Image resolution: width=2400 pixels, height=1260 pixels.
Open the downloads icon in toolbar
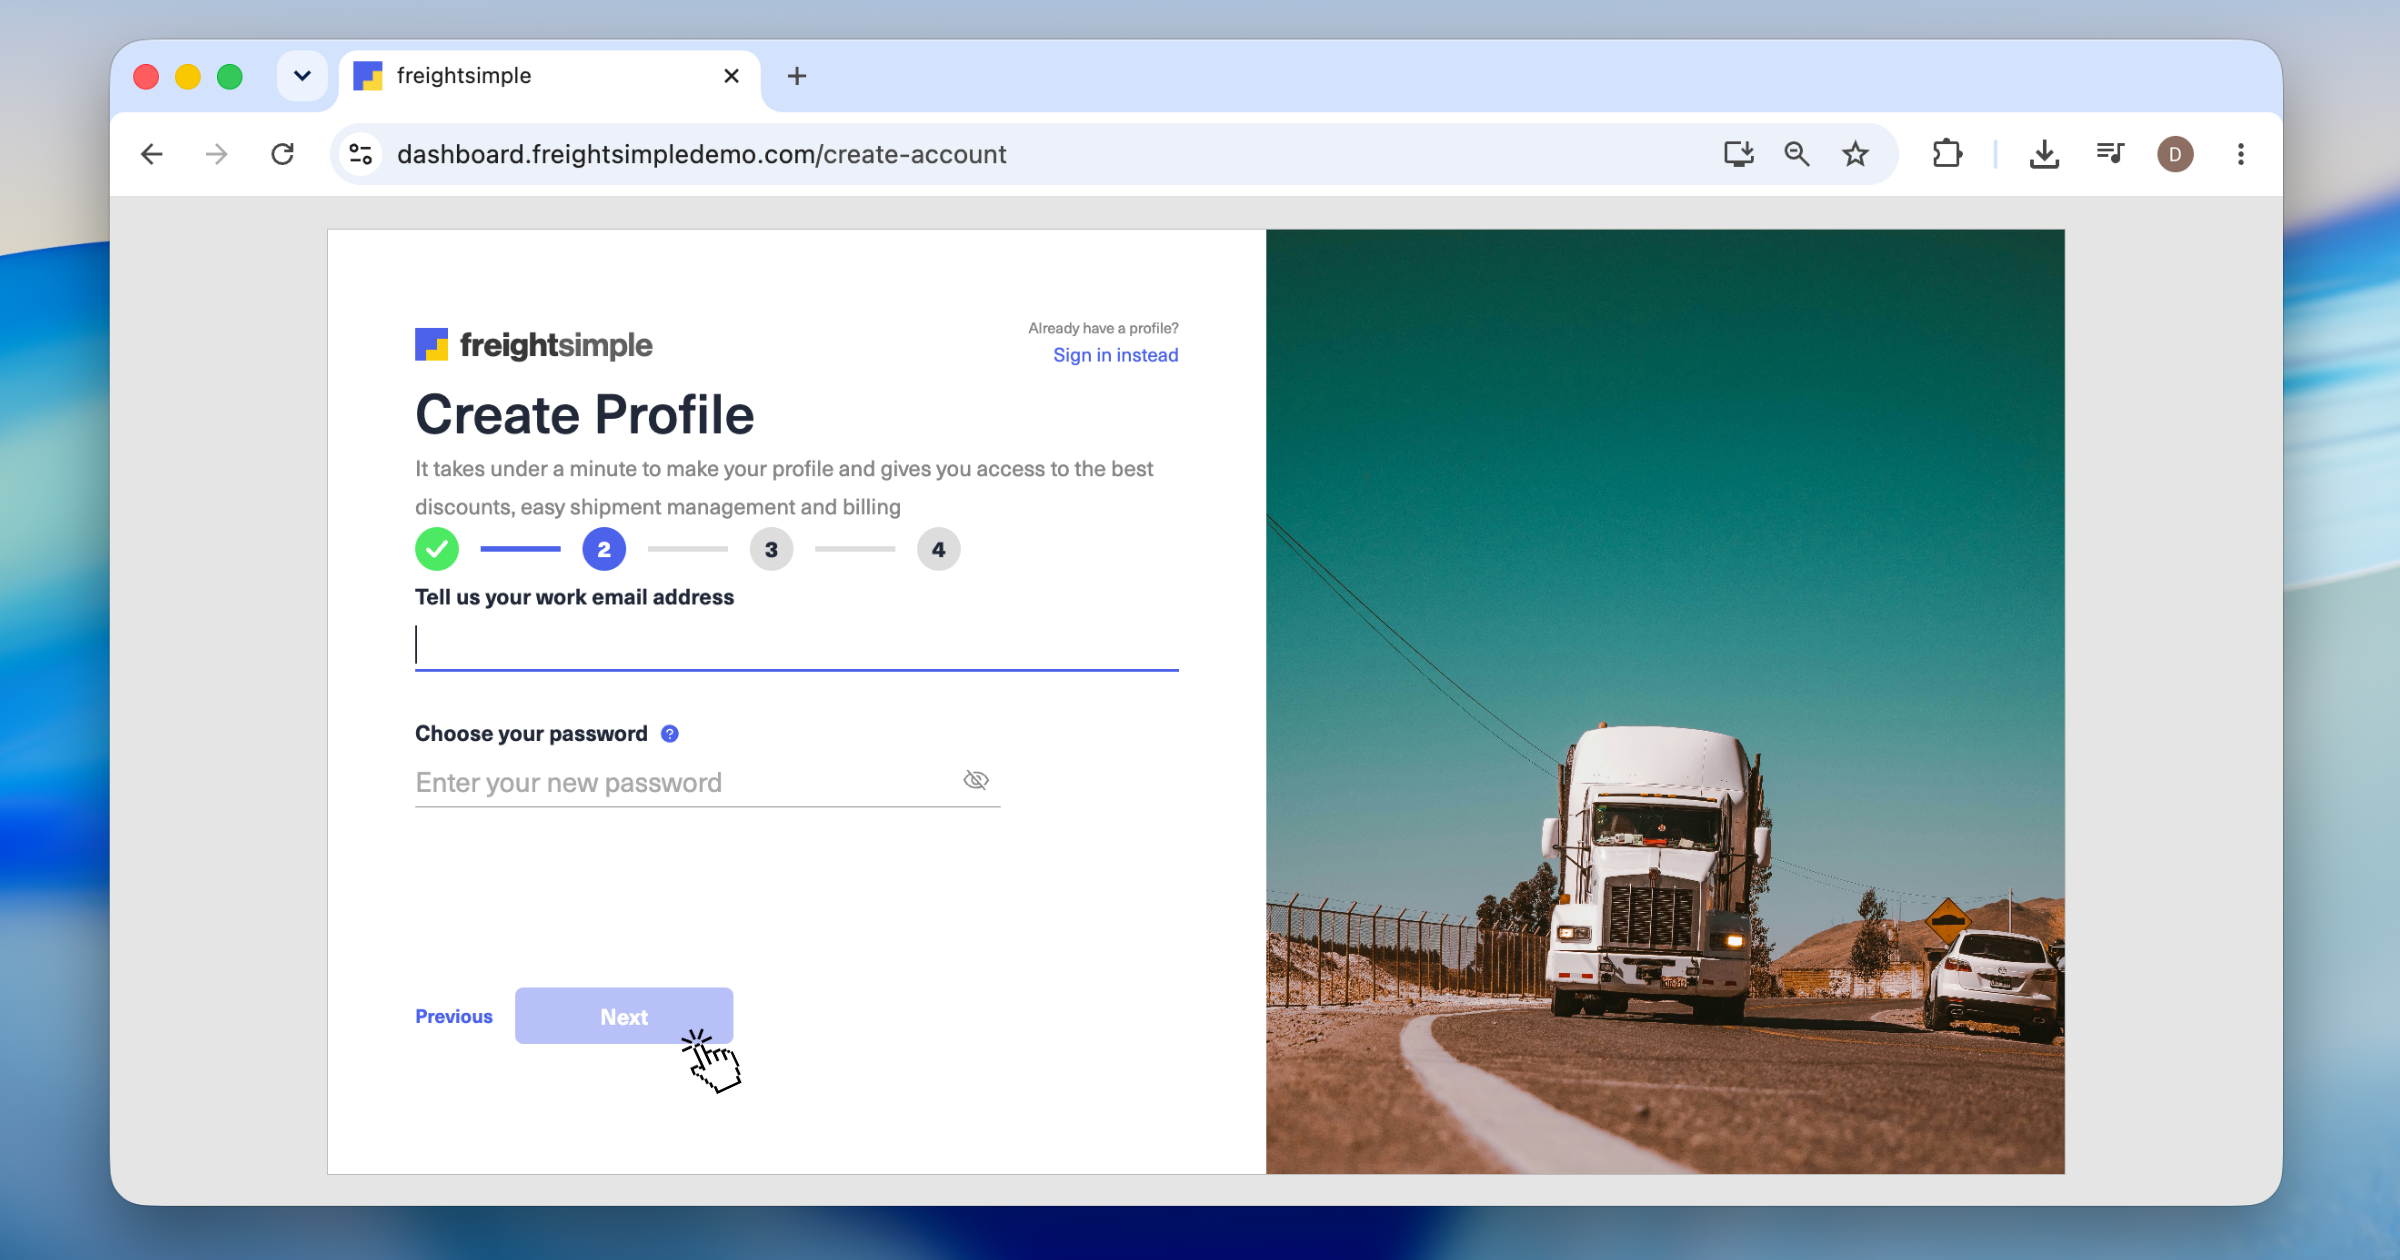point(2044,154)
